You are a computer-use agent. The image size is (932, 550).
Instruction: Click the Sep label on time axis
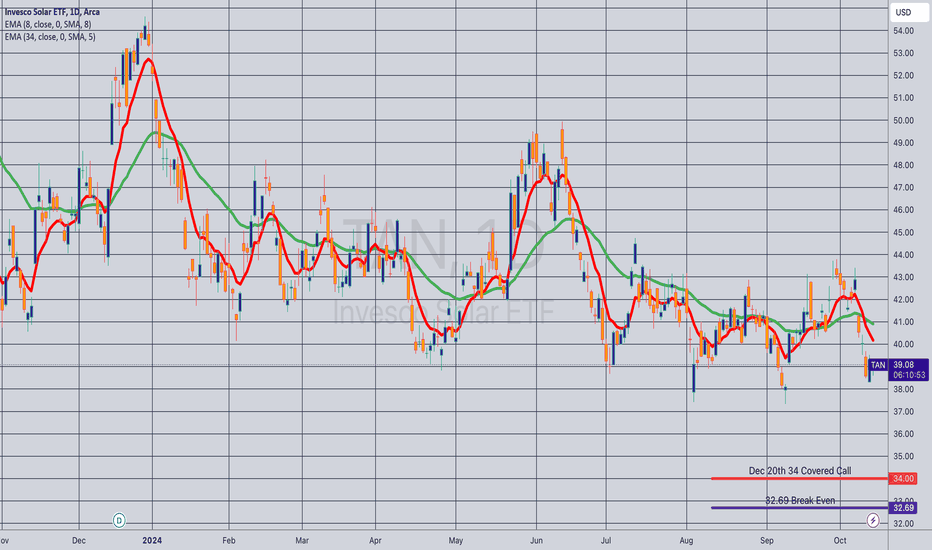click(767, 540)
